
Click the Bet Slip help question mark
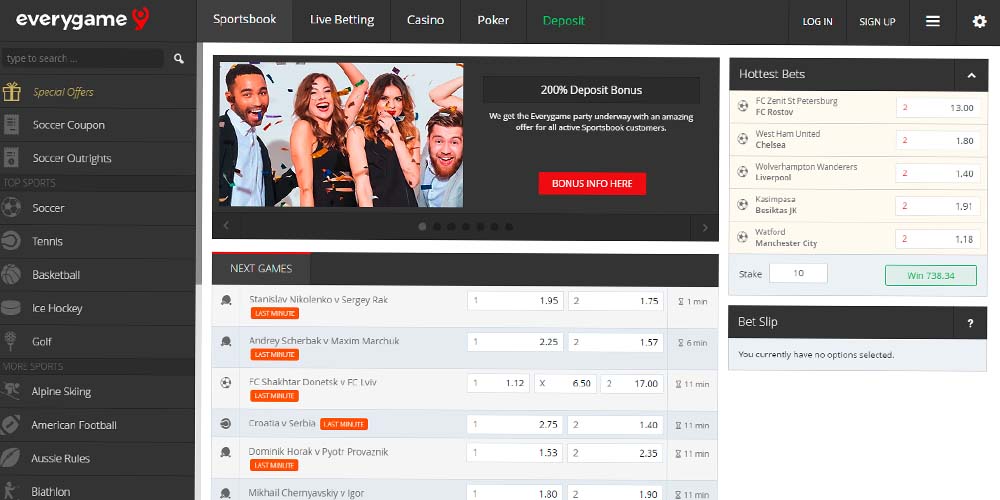tap(969, 323)
